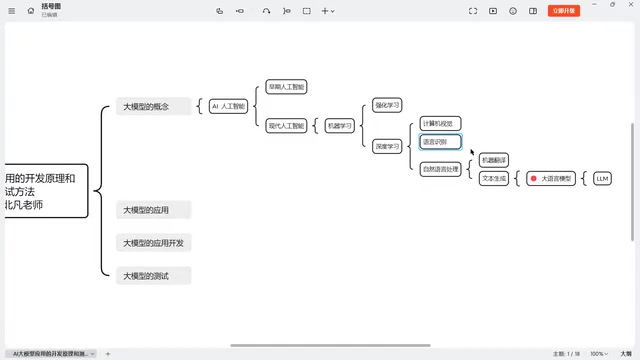
Task: Click the orange 立即升级 upgrade button
Action: tap(564, 11)
